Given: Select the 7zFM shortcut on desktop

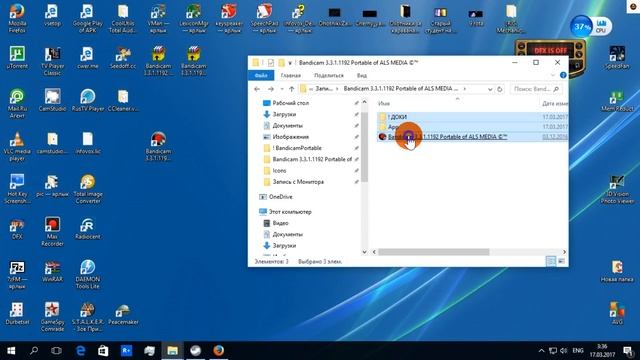Looking at the screenshot, I should pyautogui.click(x=17, y=274).
